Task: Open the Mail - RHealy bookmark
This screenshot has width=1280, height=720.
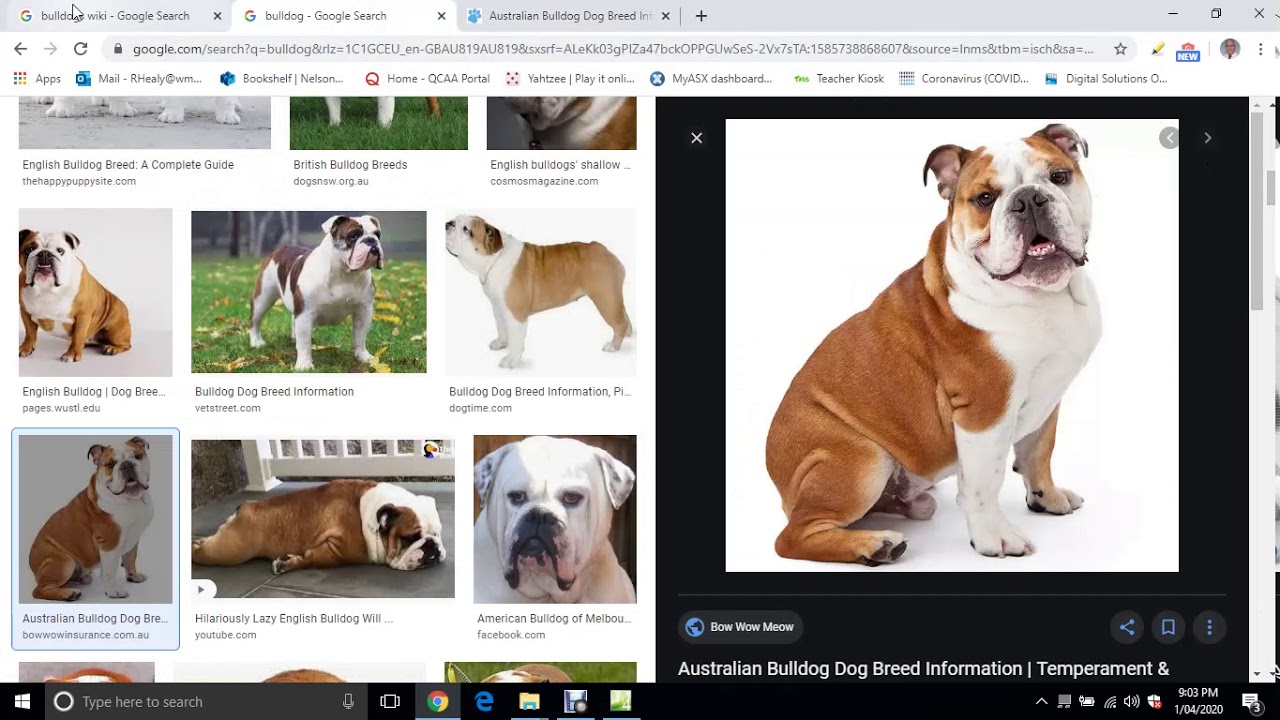Action: pos(139,78)
